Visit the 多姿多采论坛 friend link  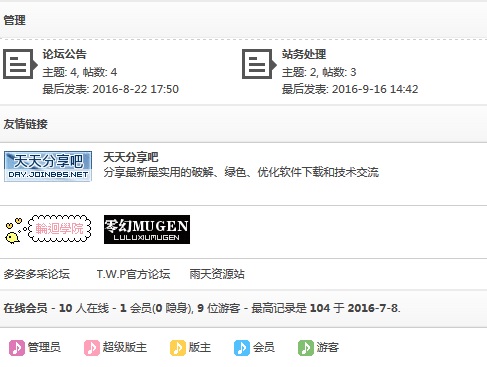click(37, 274)
